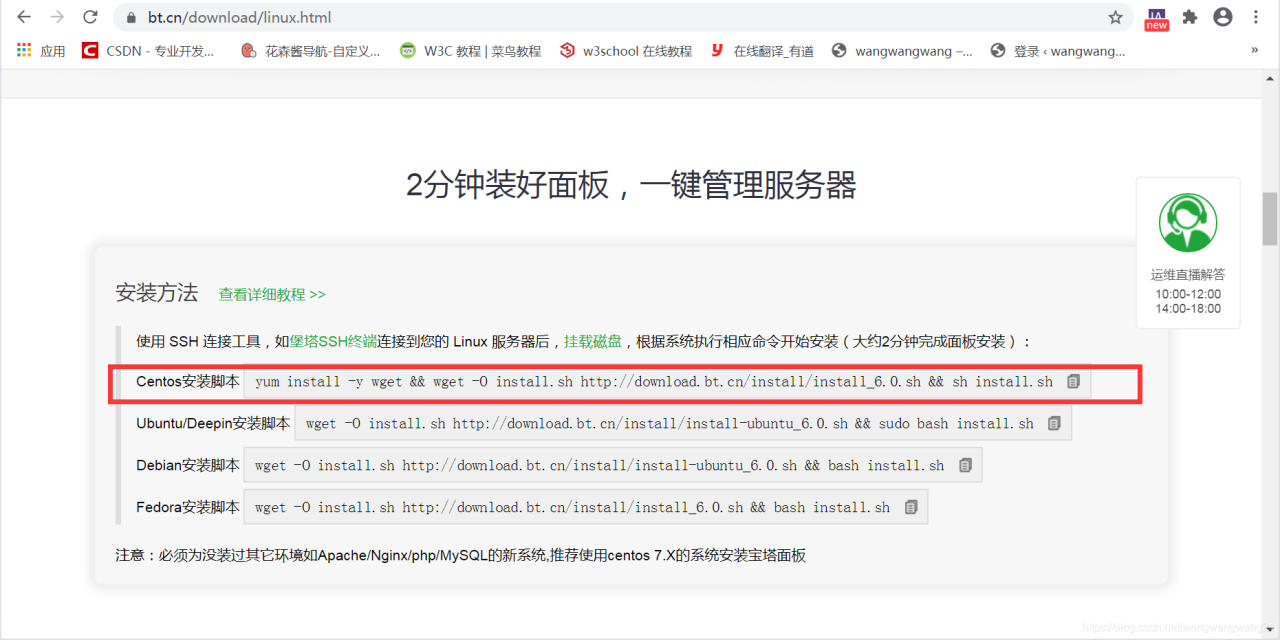Click the Ubuntu/Deepin安装脚本 label
The width and height of the screenshot is (1280, 640).
[x=213, y=424]
